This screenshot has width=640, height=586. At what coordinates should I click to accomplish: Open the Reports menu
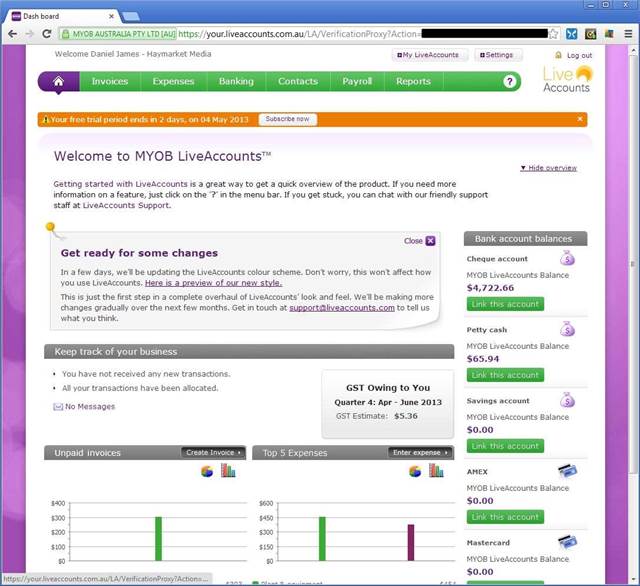413,81
